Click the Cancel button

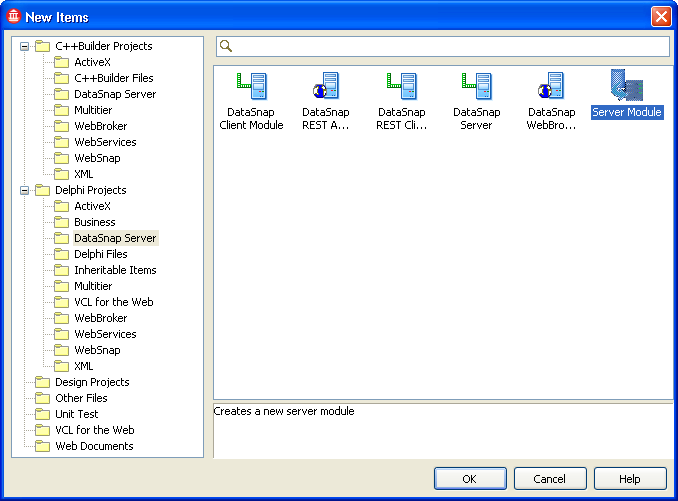pos(550,479)
